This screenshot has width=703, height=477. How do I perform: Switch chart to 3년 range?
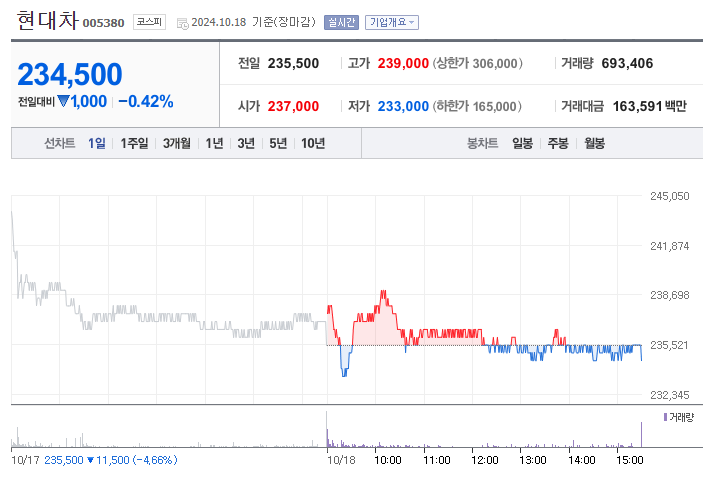(246, 143)
